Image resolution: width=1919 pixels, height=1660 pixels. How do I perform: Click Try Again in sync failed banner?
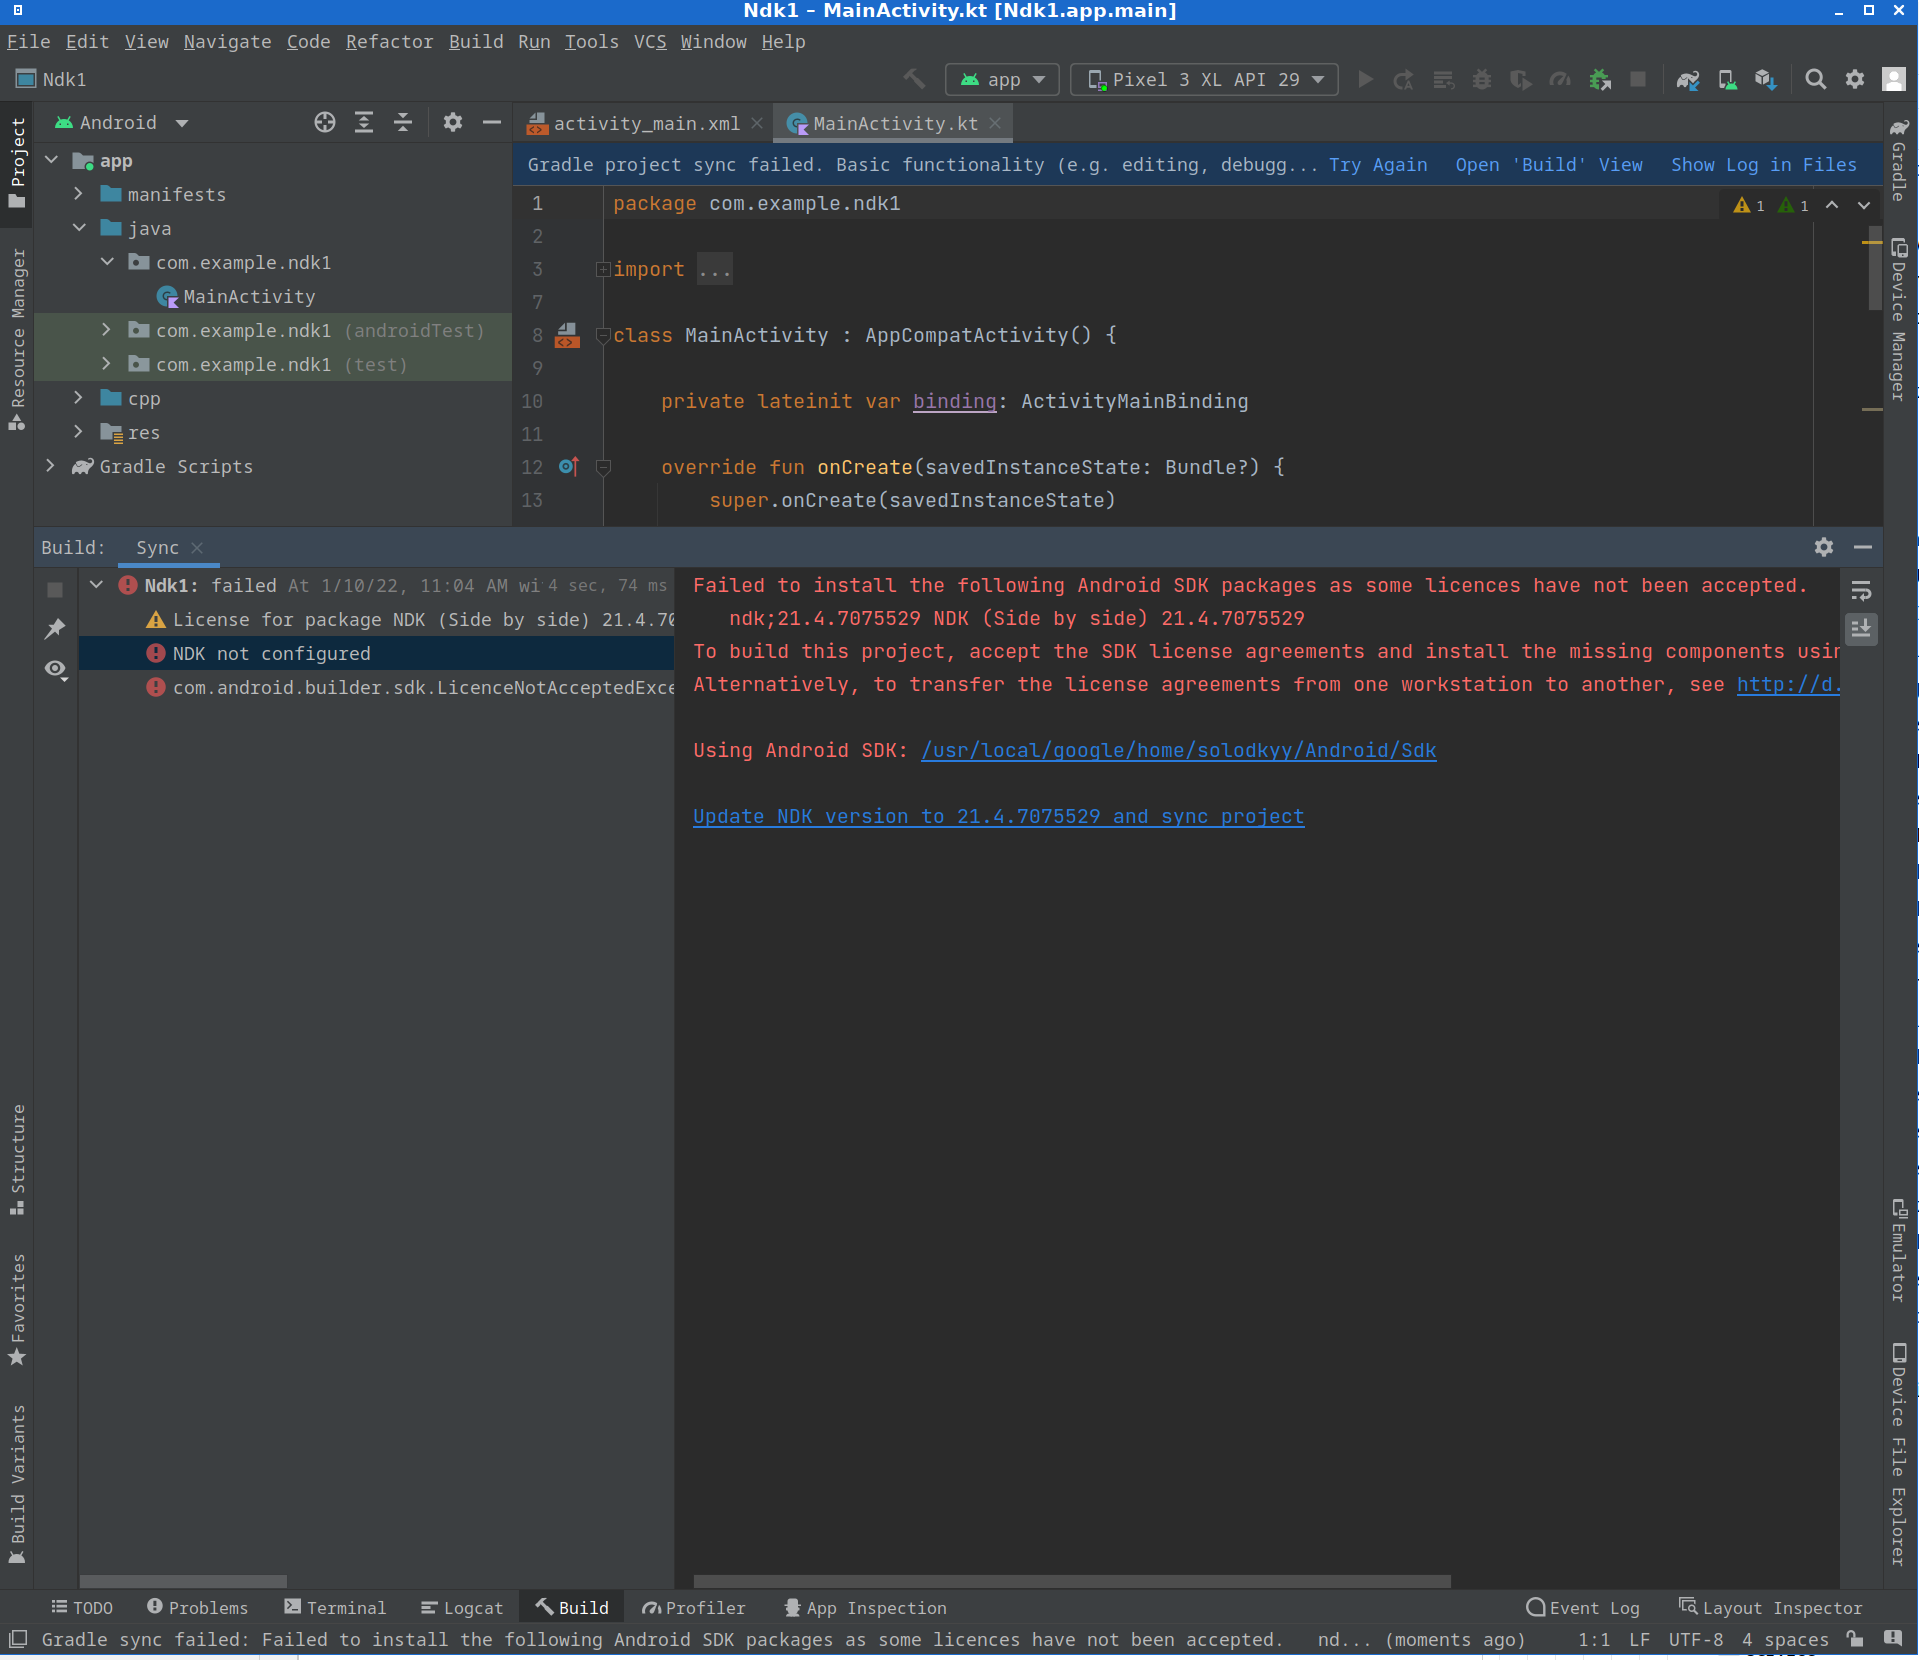pyautogui.click(x=1377, y=165)
